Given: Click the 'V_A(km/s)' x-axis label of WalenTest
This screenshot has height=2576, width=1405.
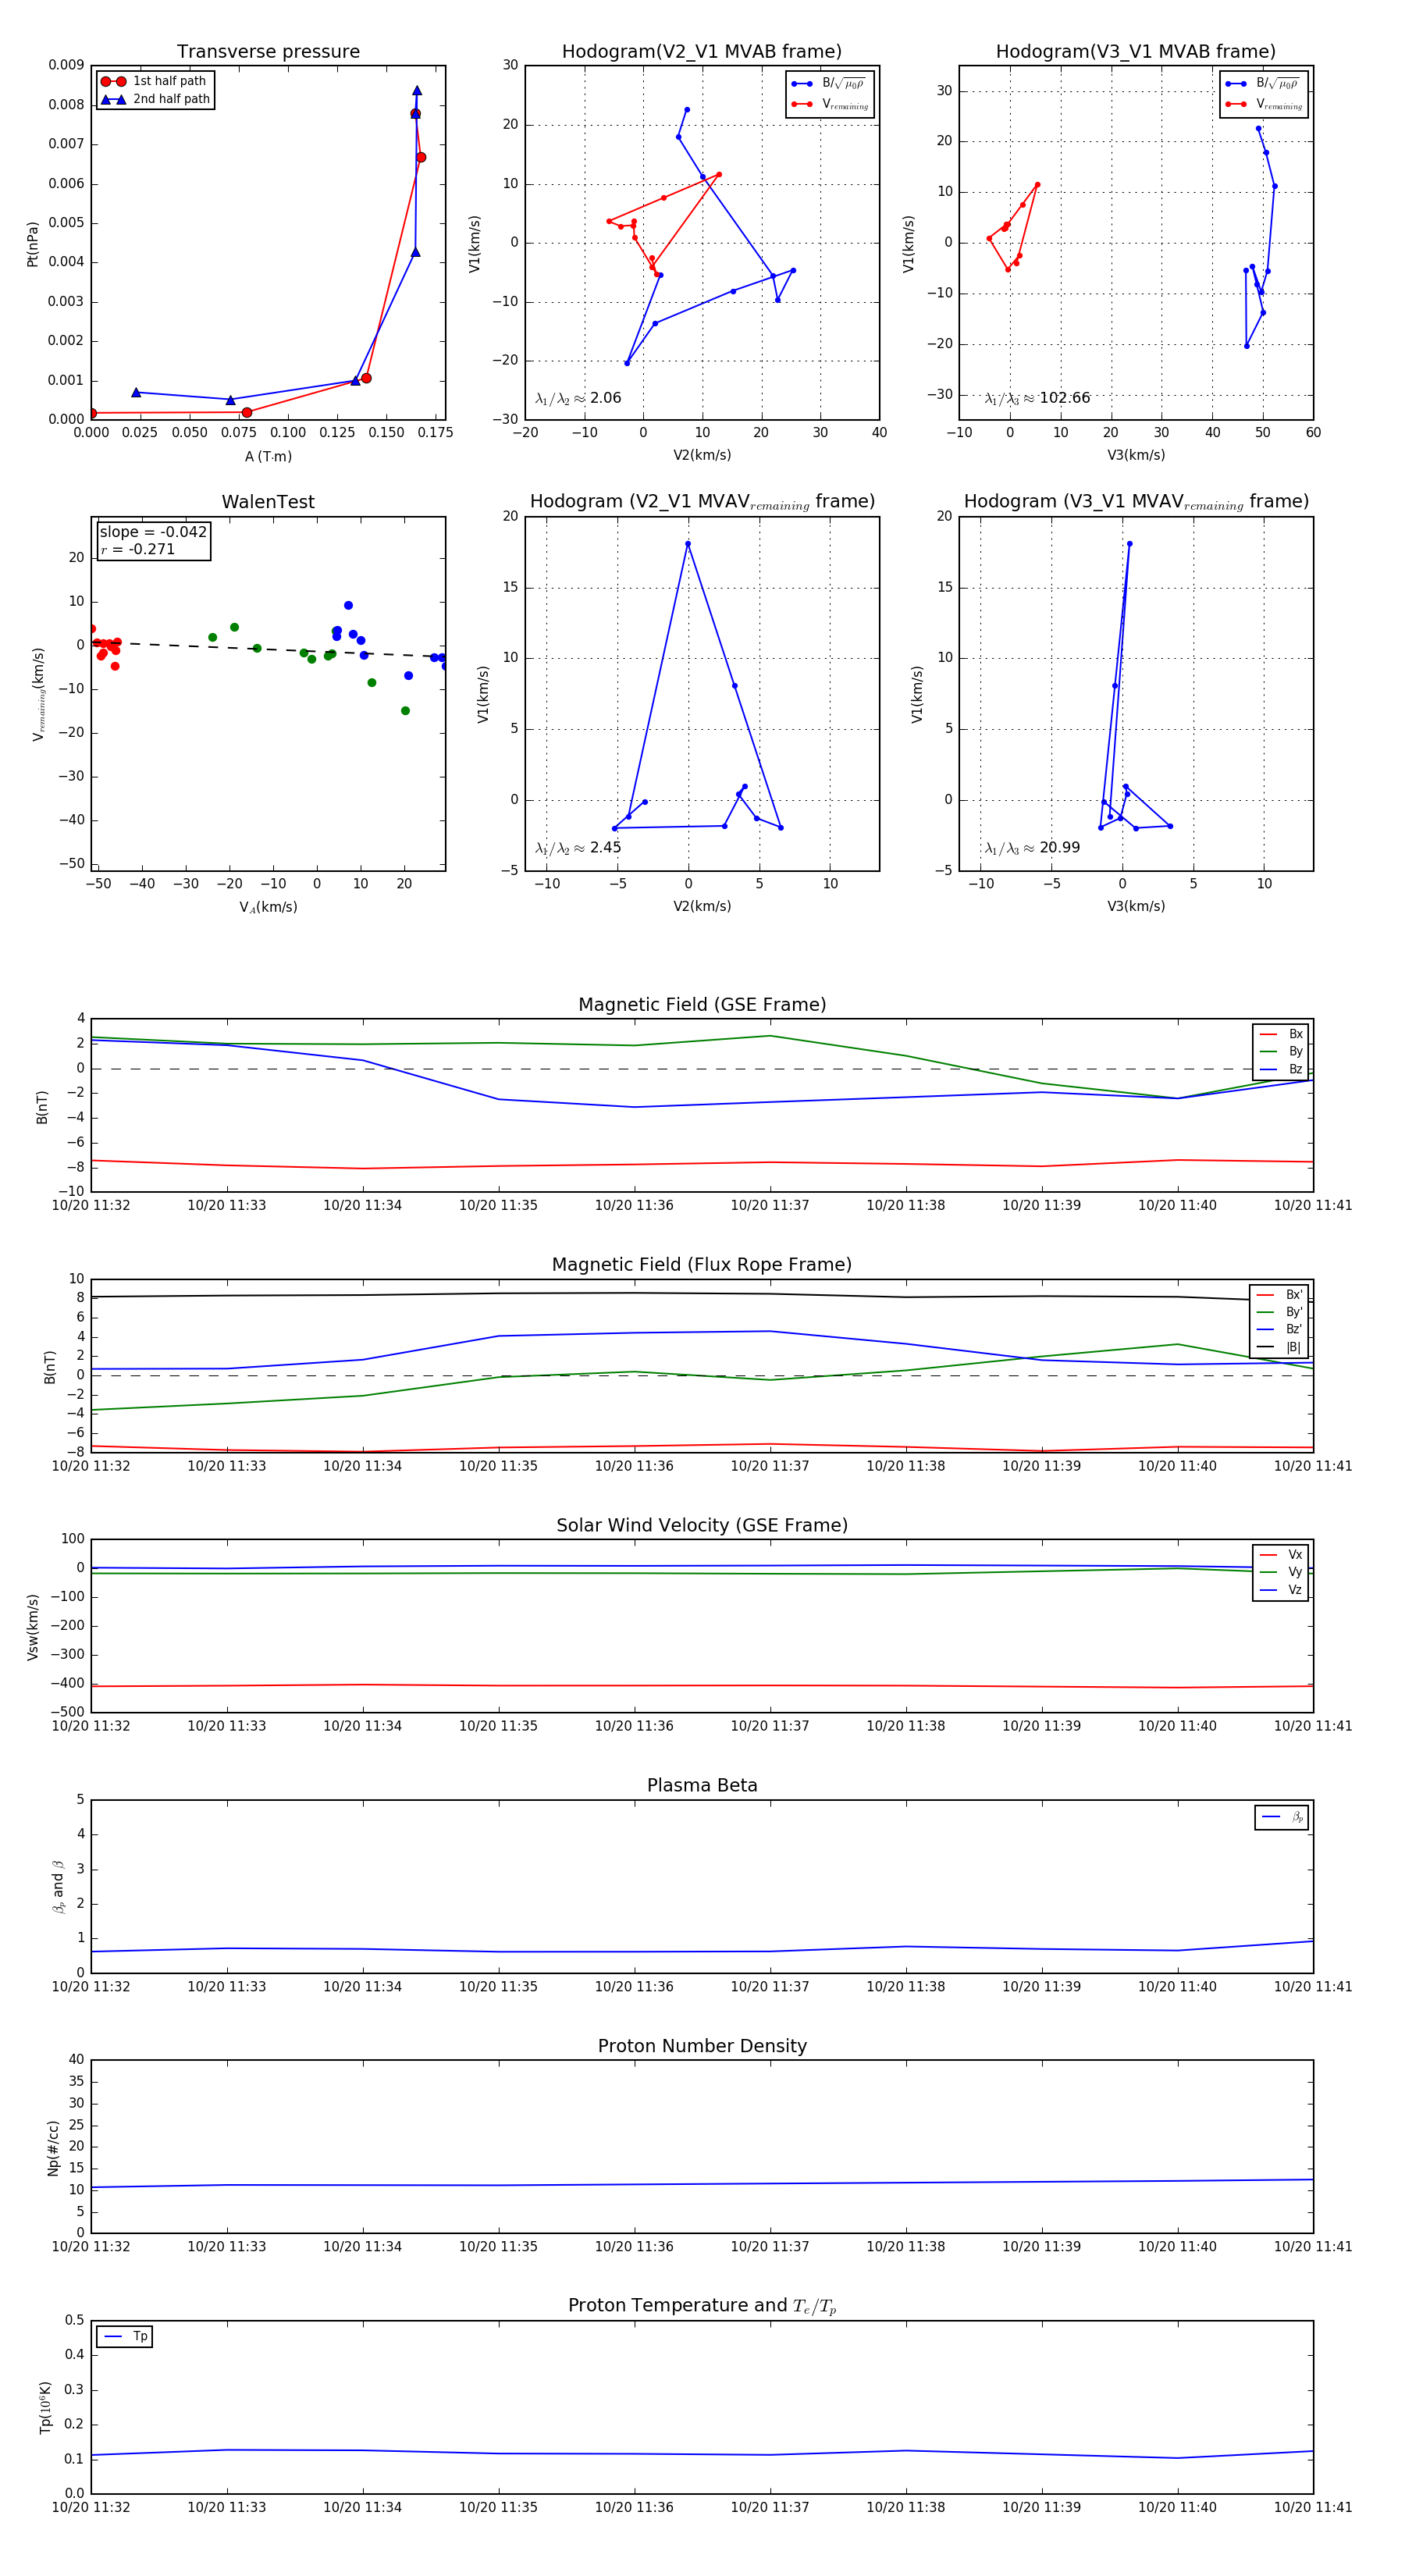Looking at the screenshot, I should point(268,907).
